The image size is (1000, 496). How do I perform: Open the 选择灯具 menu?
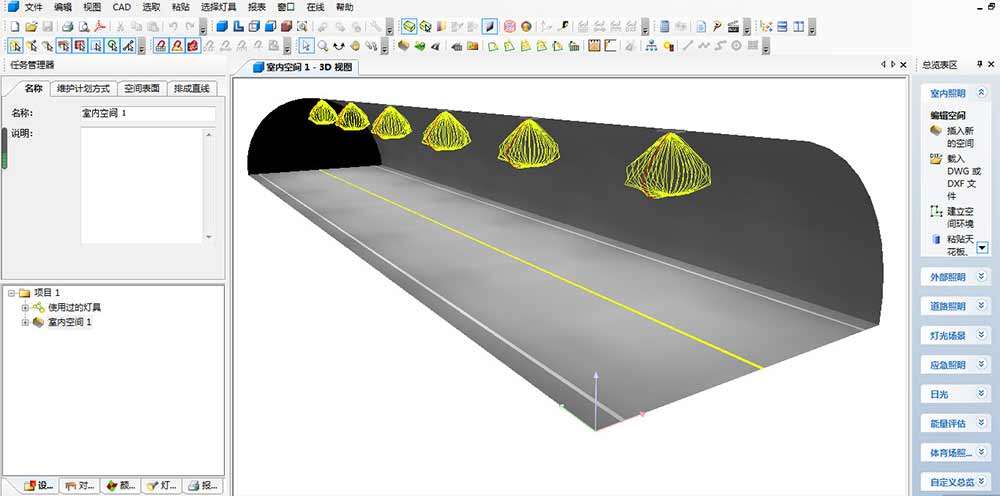click(218, 7)
